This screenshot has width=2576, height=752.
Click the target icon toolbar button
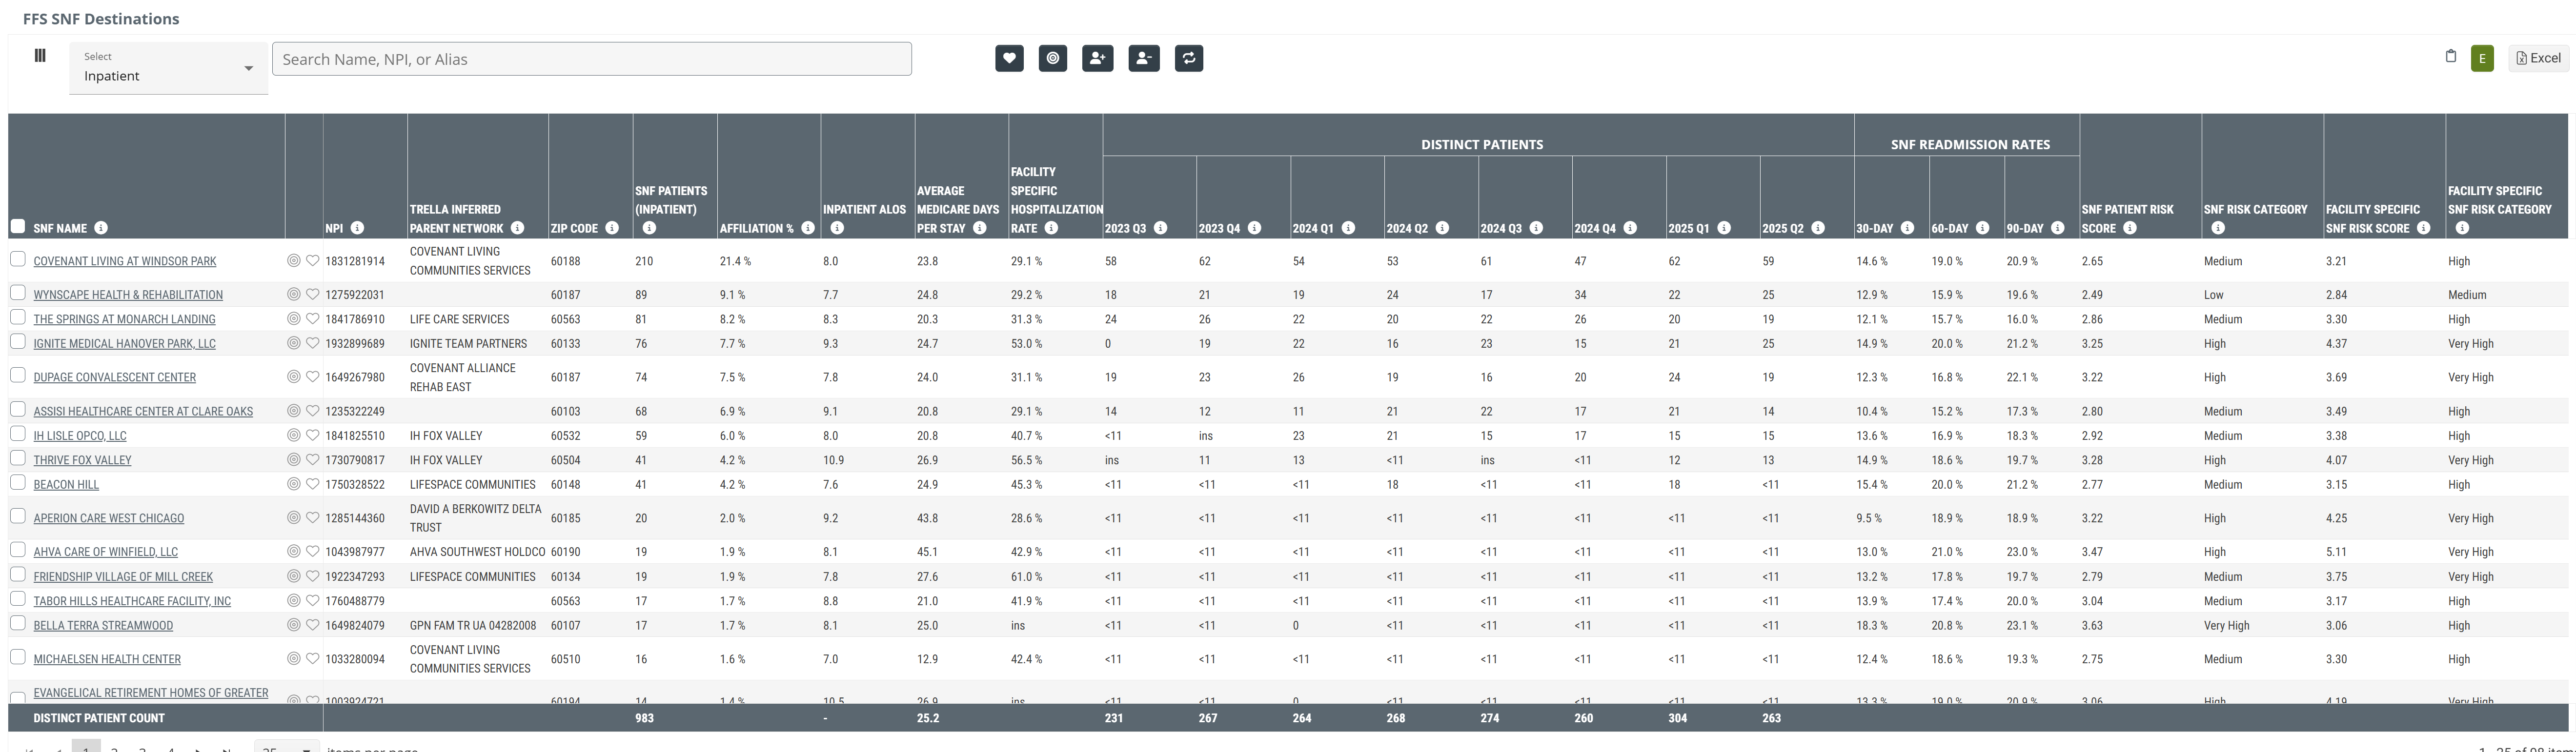tap(1053, 59)
